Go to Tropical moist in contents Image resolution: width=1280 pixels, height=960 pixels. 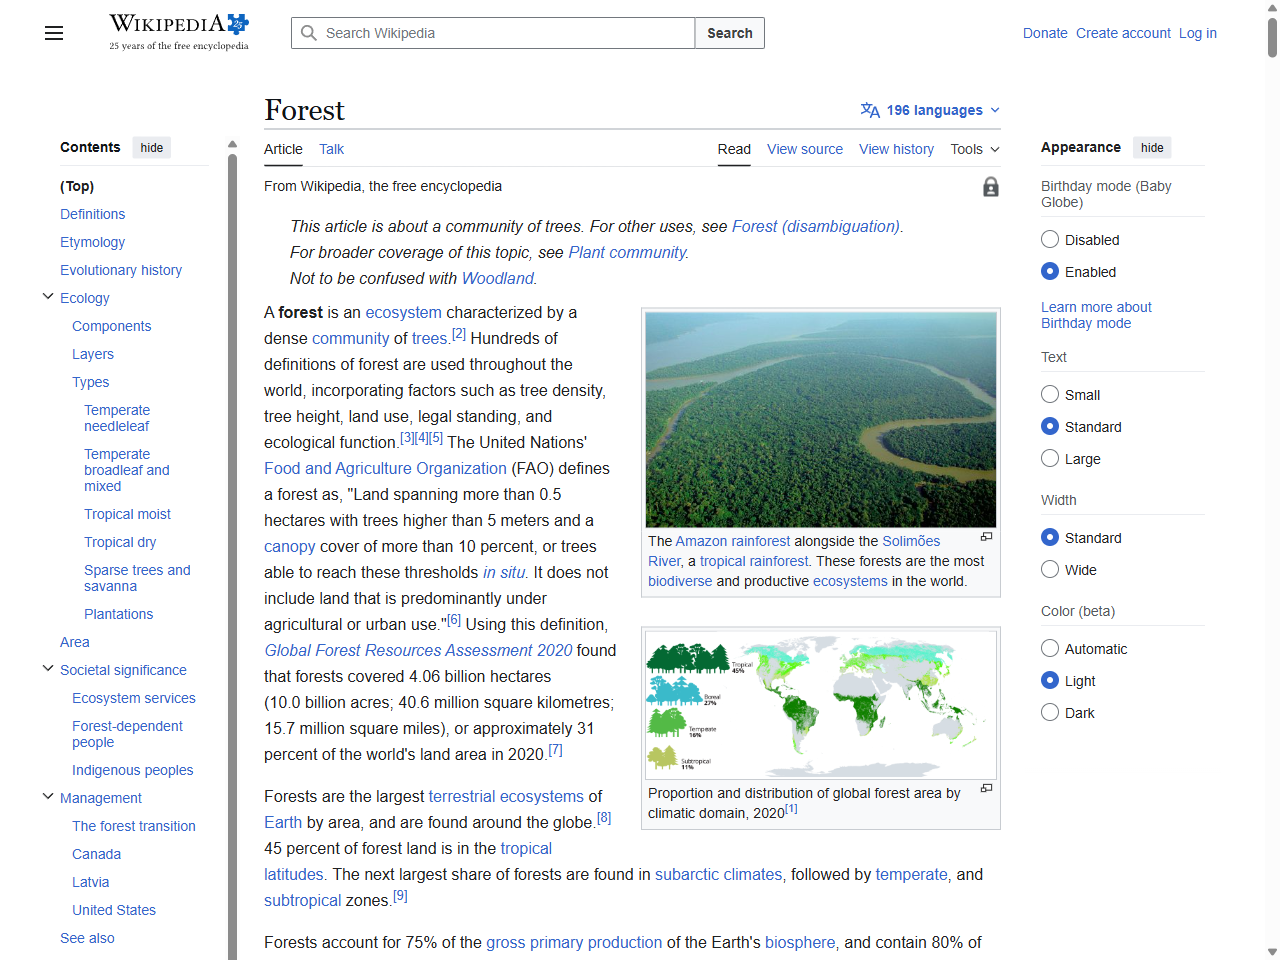[x=127, y=514]
